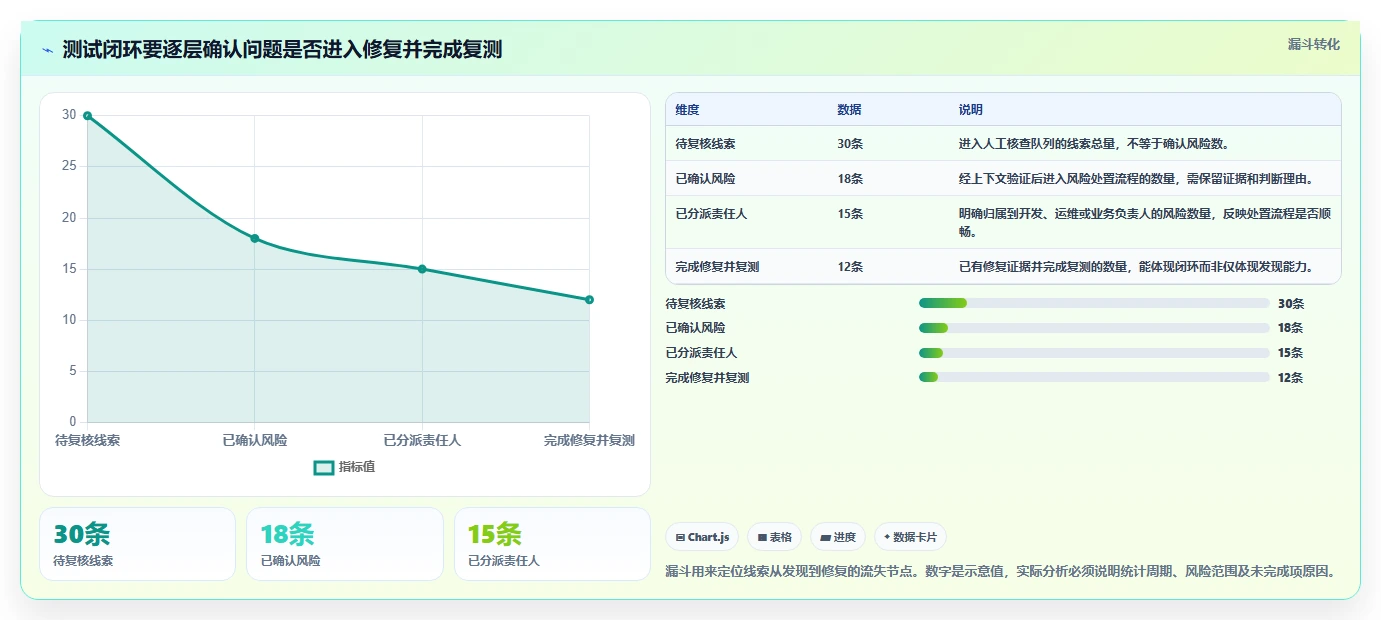The height and width of the screenshot is (620, 1381).
Task: Click the 完成修复并复测 x-axis label
Action: click(589, 440)
